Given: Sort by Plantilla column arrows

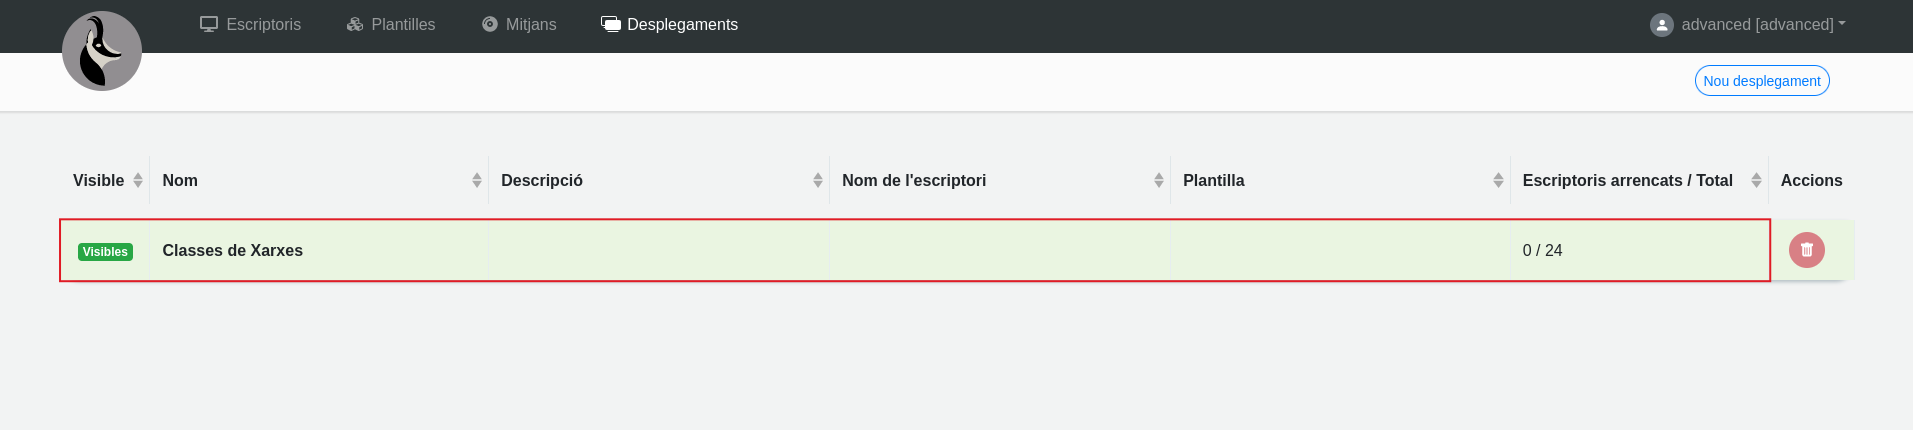Looking at the screenshot, I should coord(1498,180).
